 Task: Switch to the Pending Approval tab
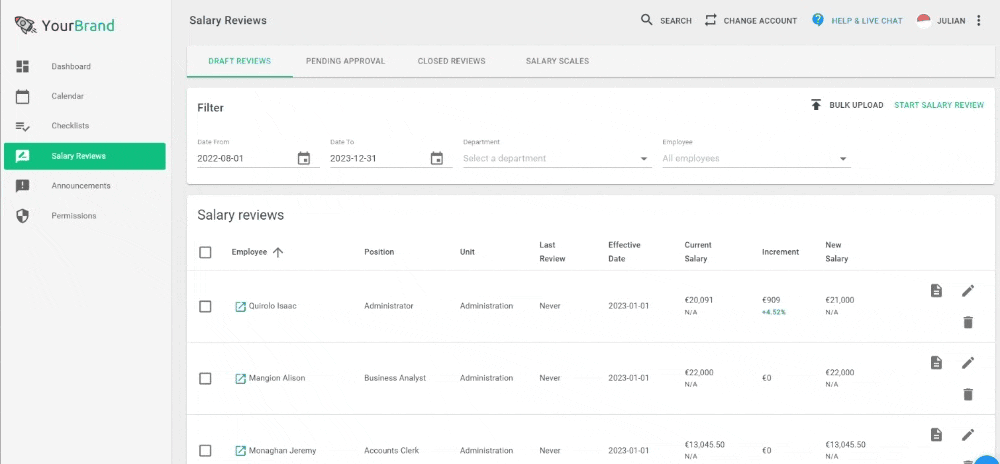[x=345, y=61]
